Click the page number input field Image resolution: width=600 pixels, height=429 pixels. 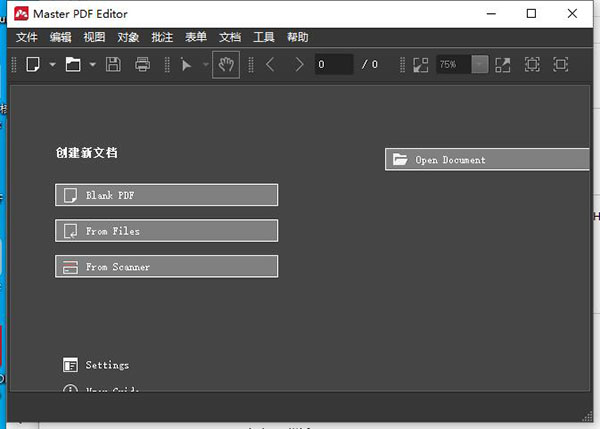[334, 64]
